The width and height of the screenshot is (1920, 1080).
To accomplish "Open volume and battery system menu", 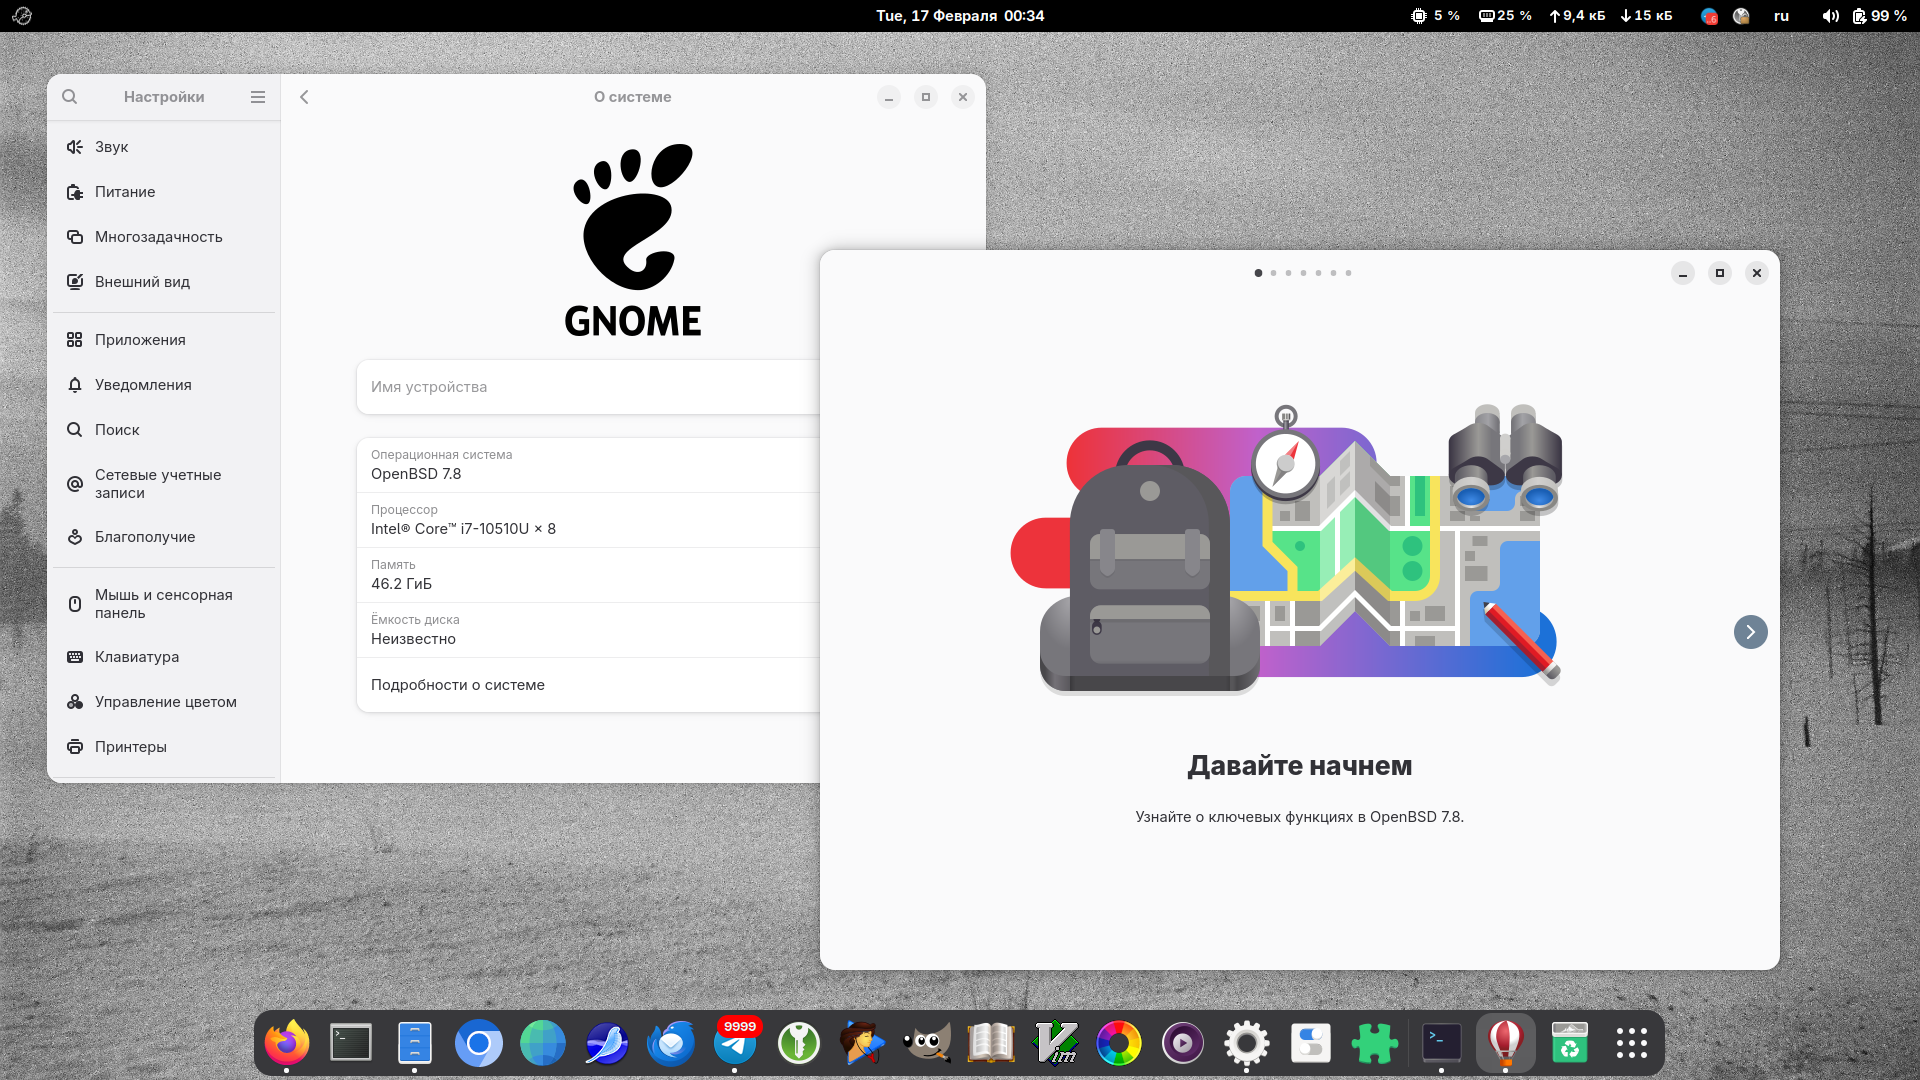I will (1864, 16).
